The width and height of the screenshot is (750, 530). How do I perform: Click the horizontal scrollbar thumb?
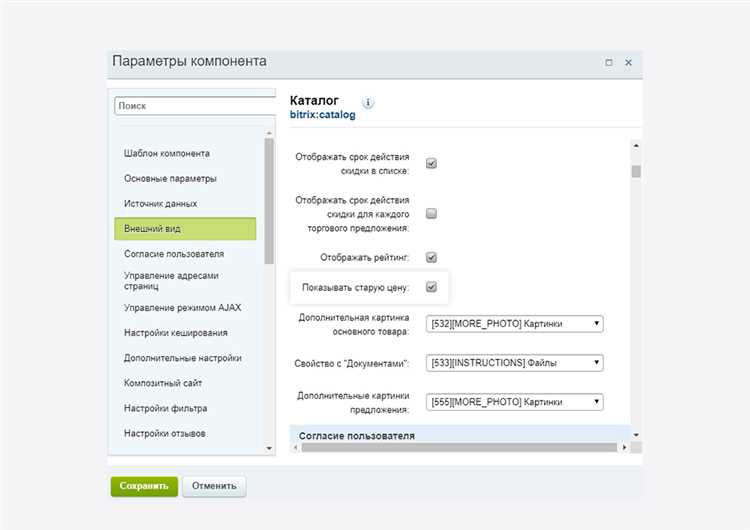pyautogui.click(x=459, y=448)
